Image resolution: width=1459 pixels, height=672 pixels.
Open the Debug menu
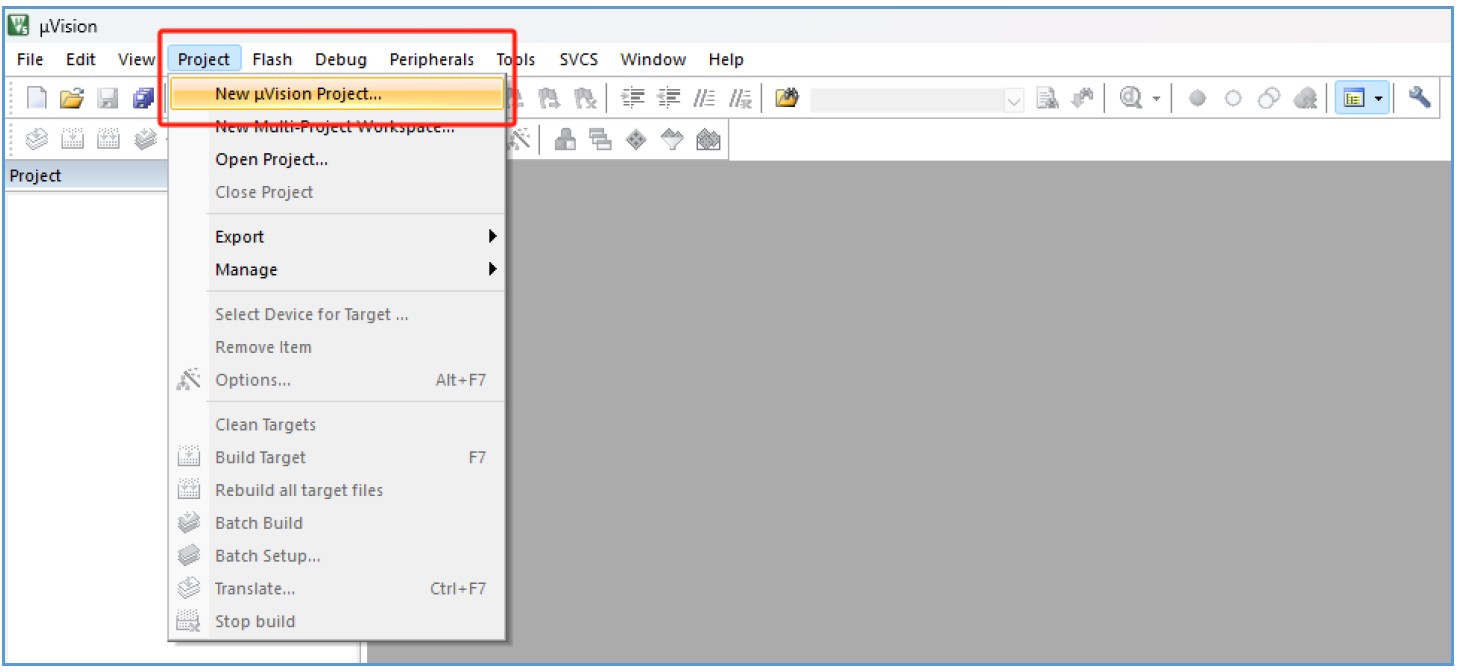[341, 59]
